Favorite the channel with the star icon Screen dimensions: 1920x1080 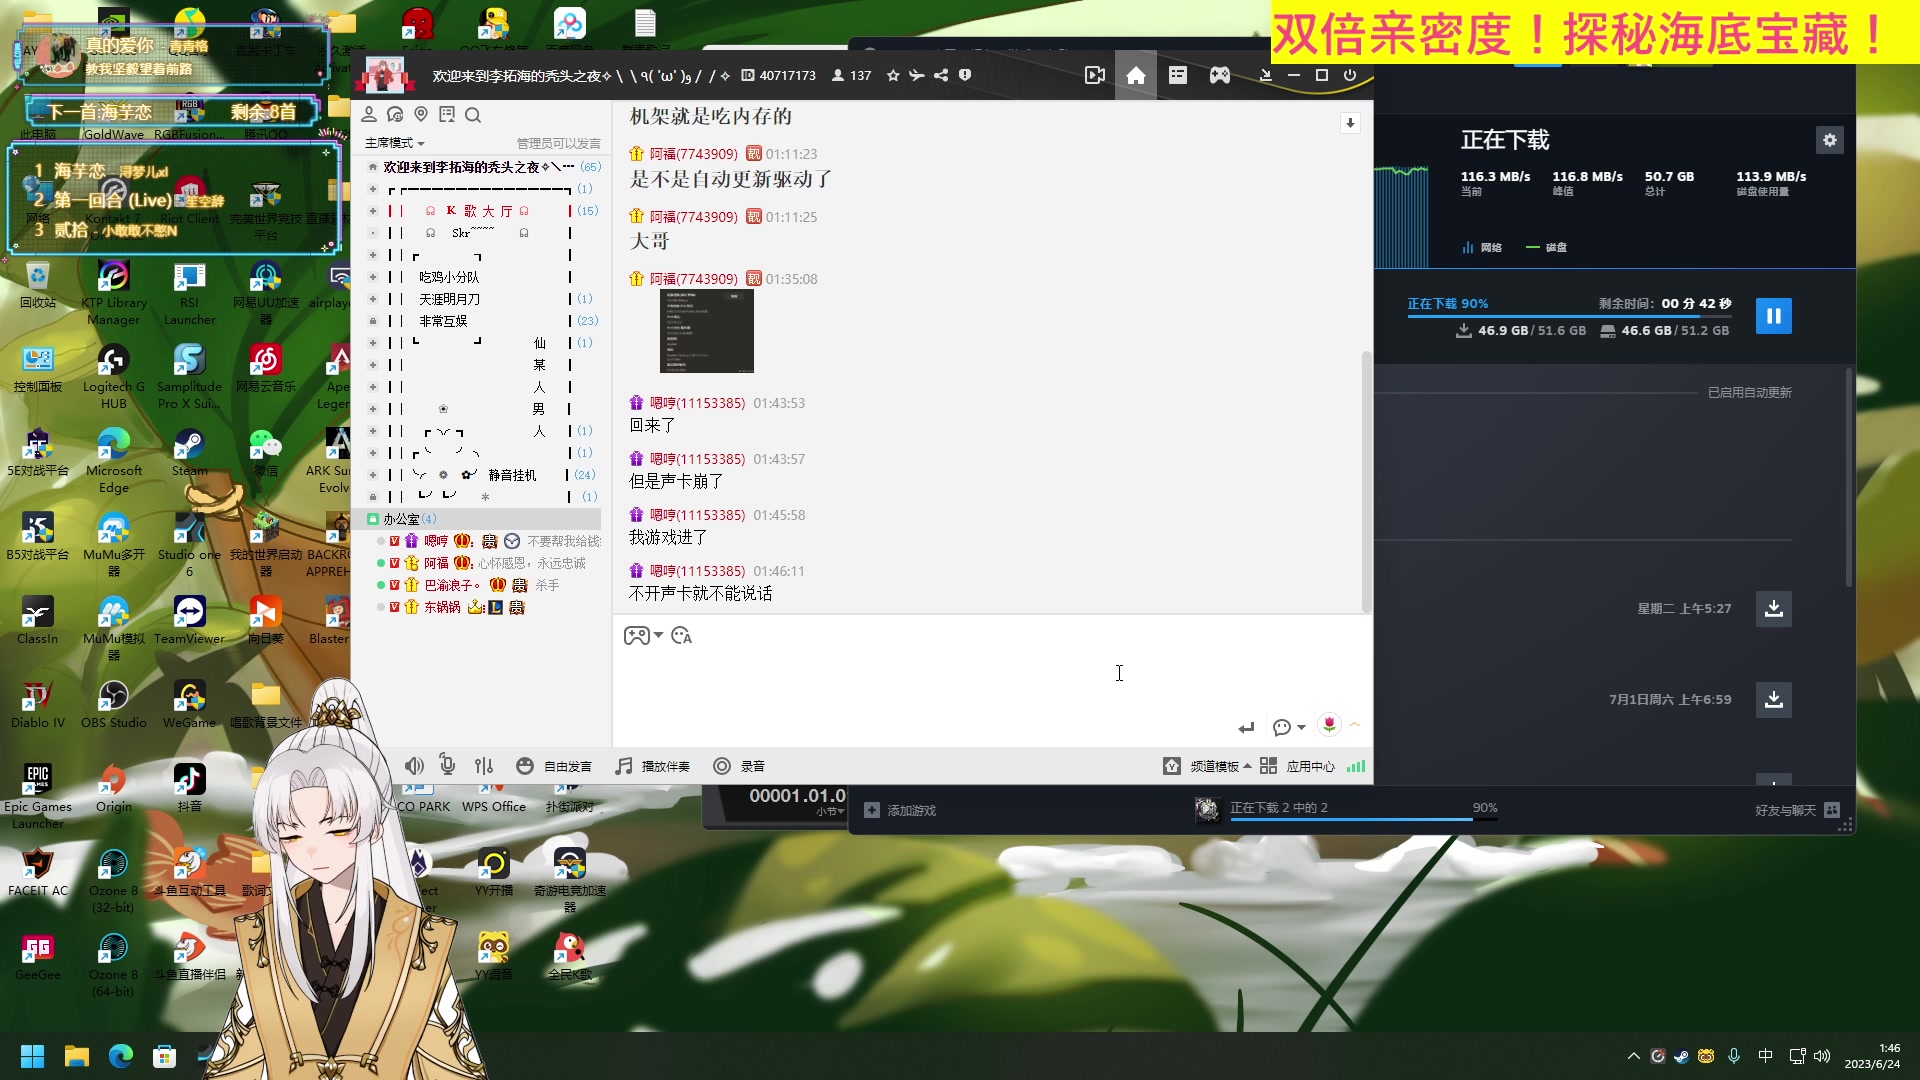tap(893, 75)
